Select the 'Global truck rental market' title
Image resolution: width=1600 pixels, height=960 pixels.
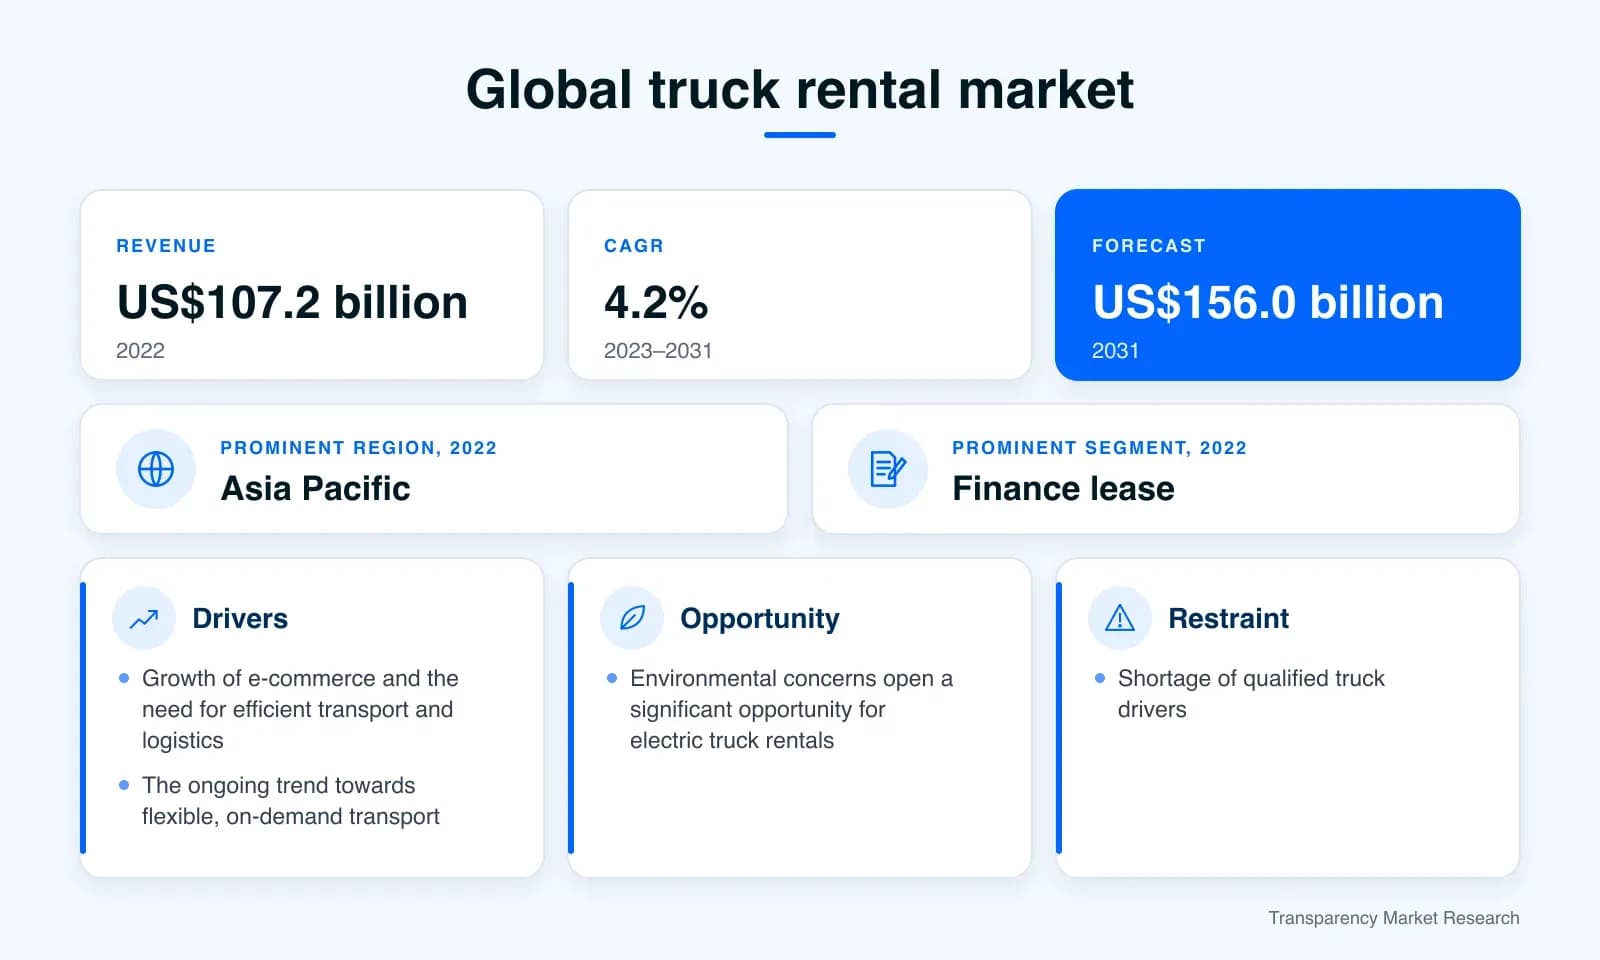[x=800, y=90]
